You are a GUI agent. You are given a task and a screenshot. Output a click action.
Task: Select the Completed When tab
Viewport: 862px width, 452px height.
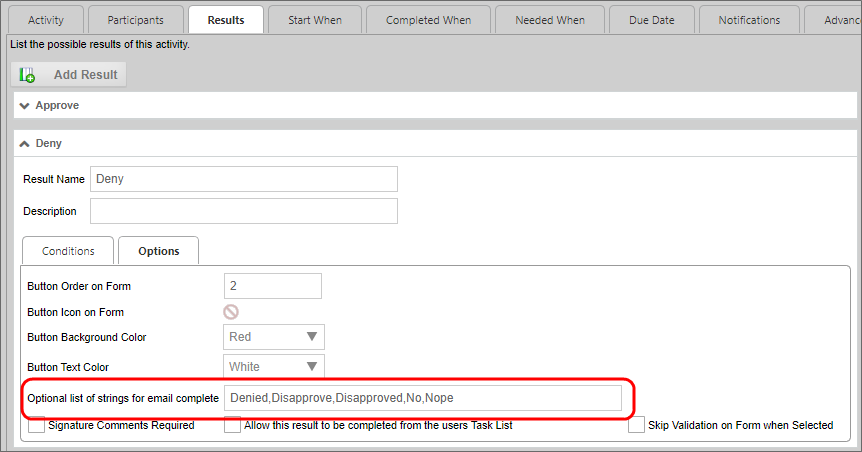click(427, 20)
